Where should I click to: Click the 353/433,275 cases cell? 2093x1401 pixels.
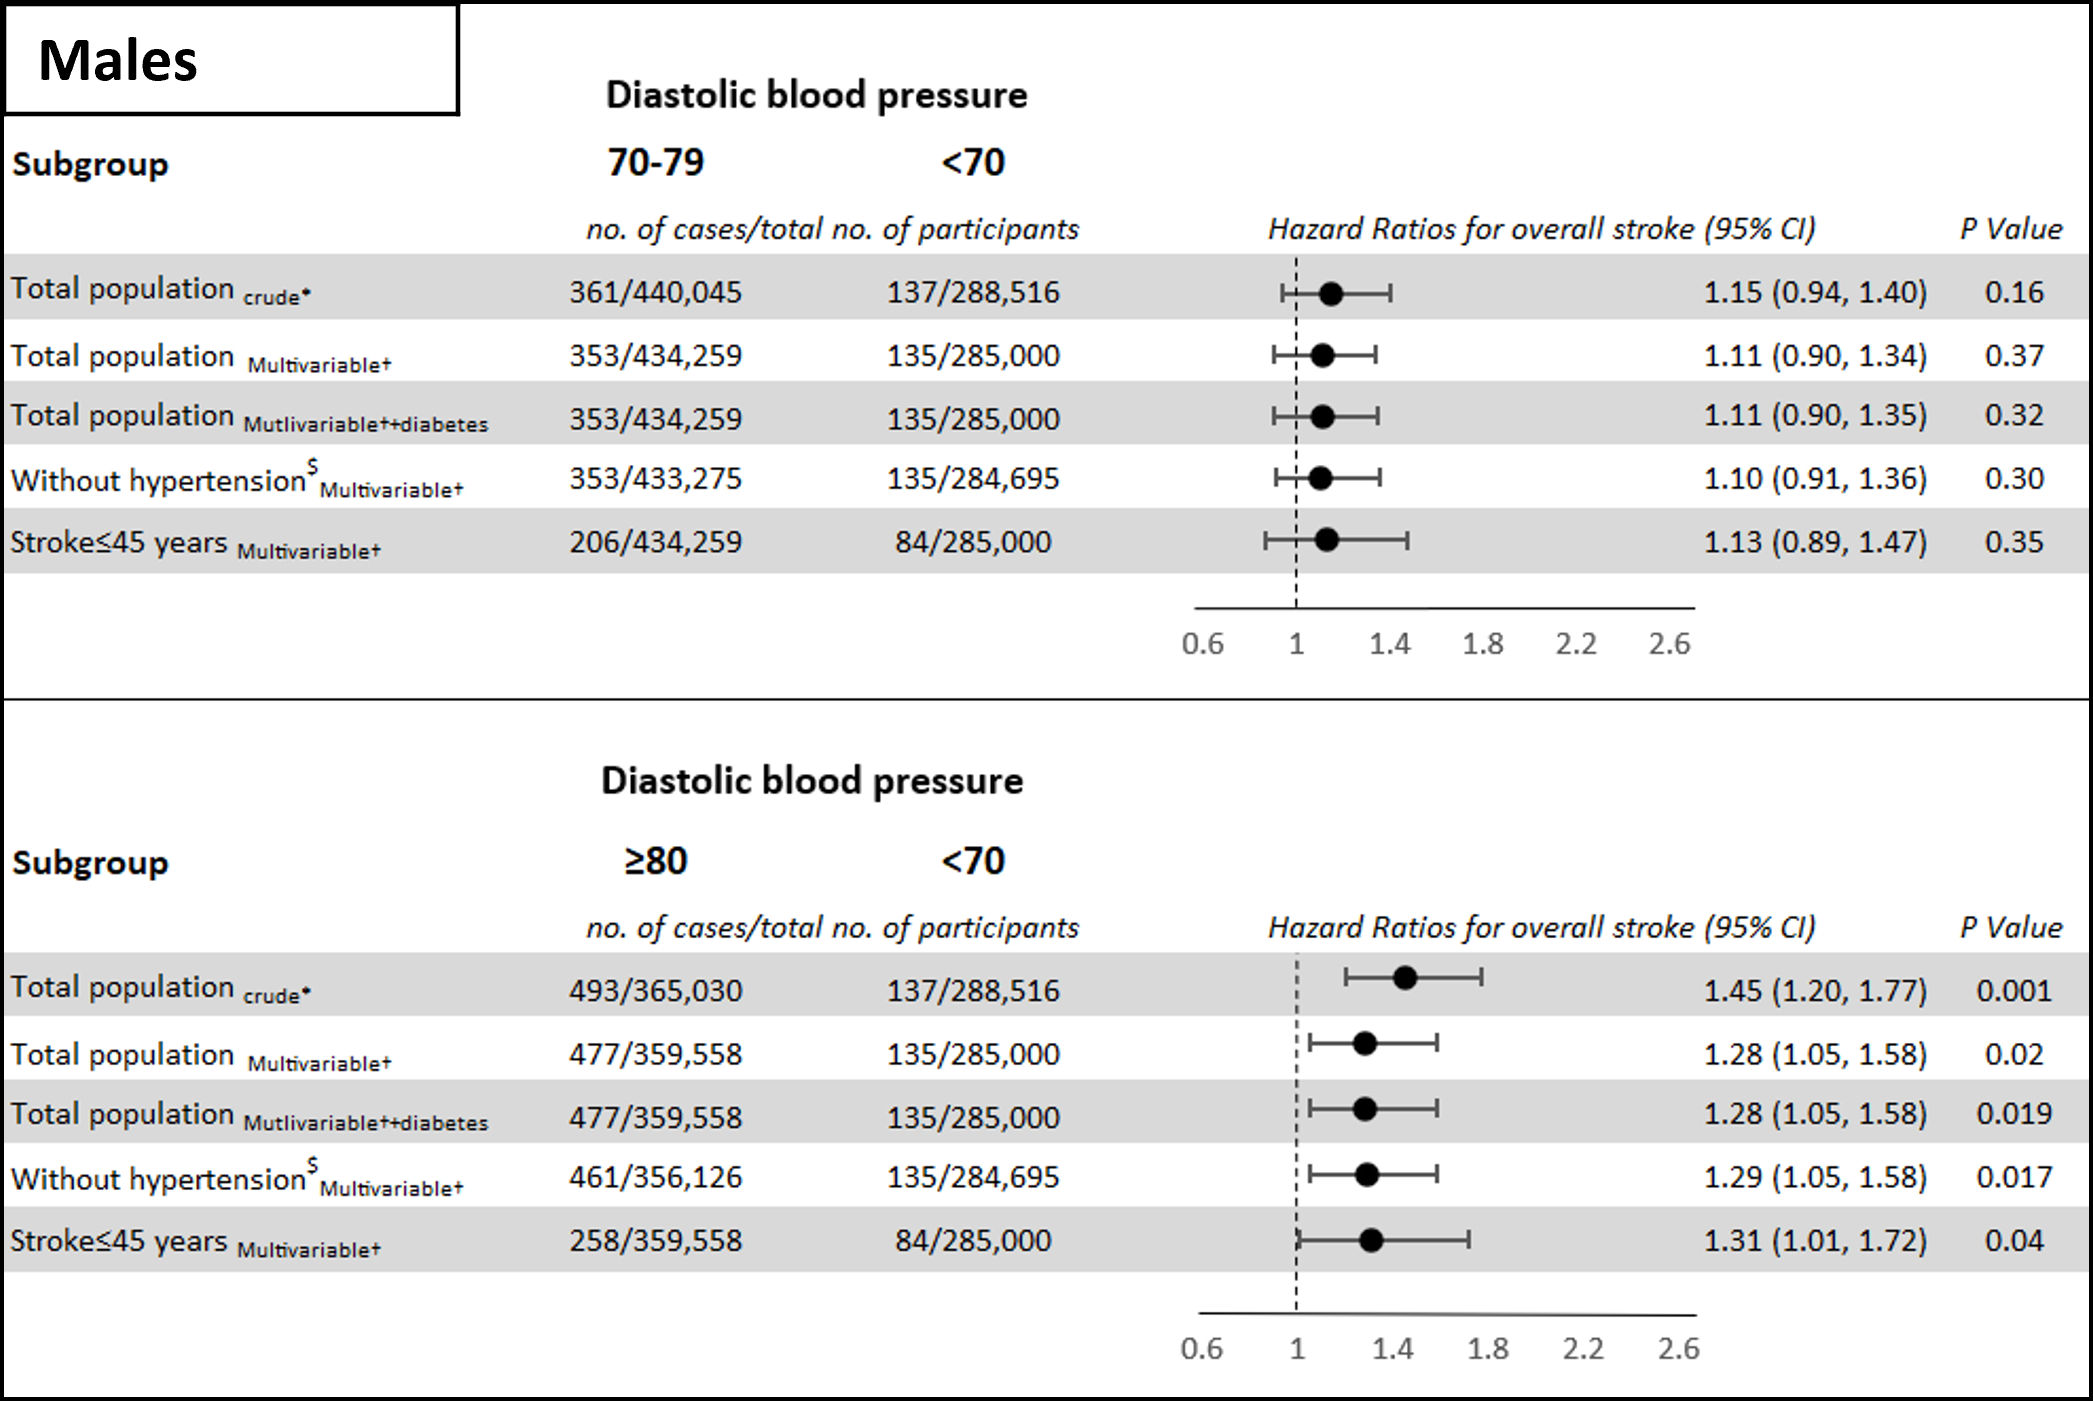pos(655,479)
